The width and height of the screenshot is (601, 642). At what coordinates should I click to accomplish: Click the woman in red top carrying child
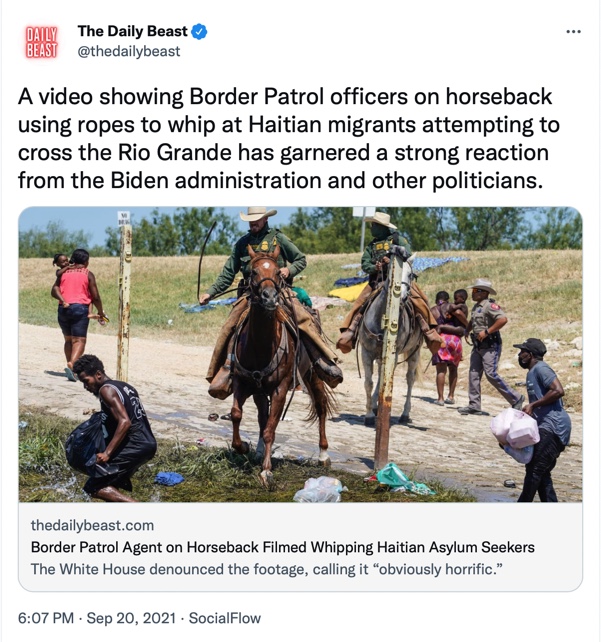pos(76,312)
